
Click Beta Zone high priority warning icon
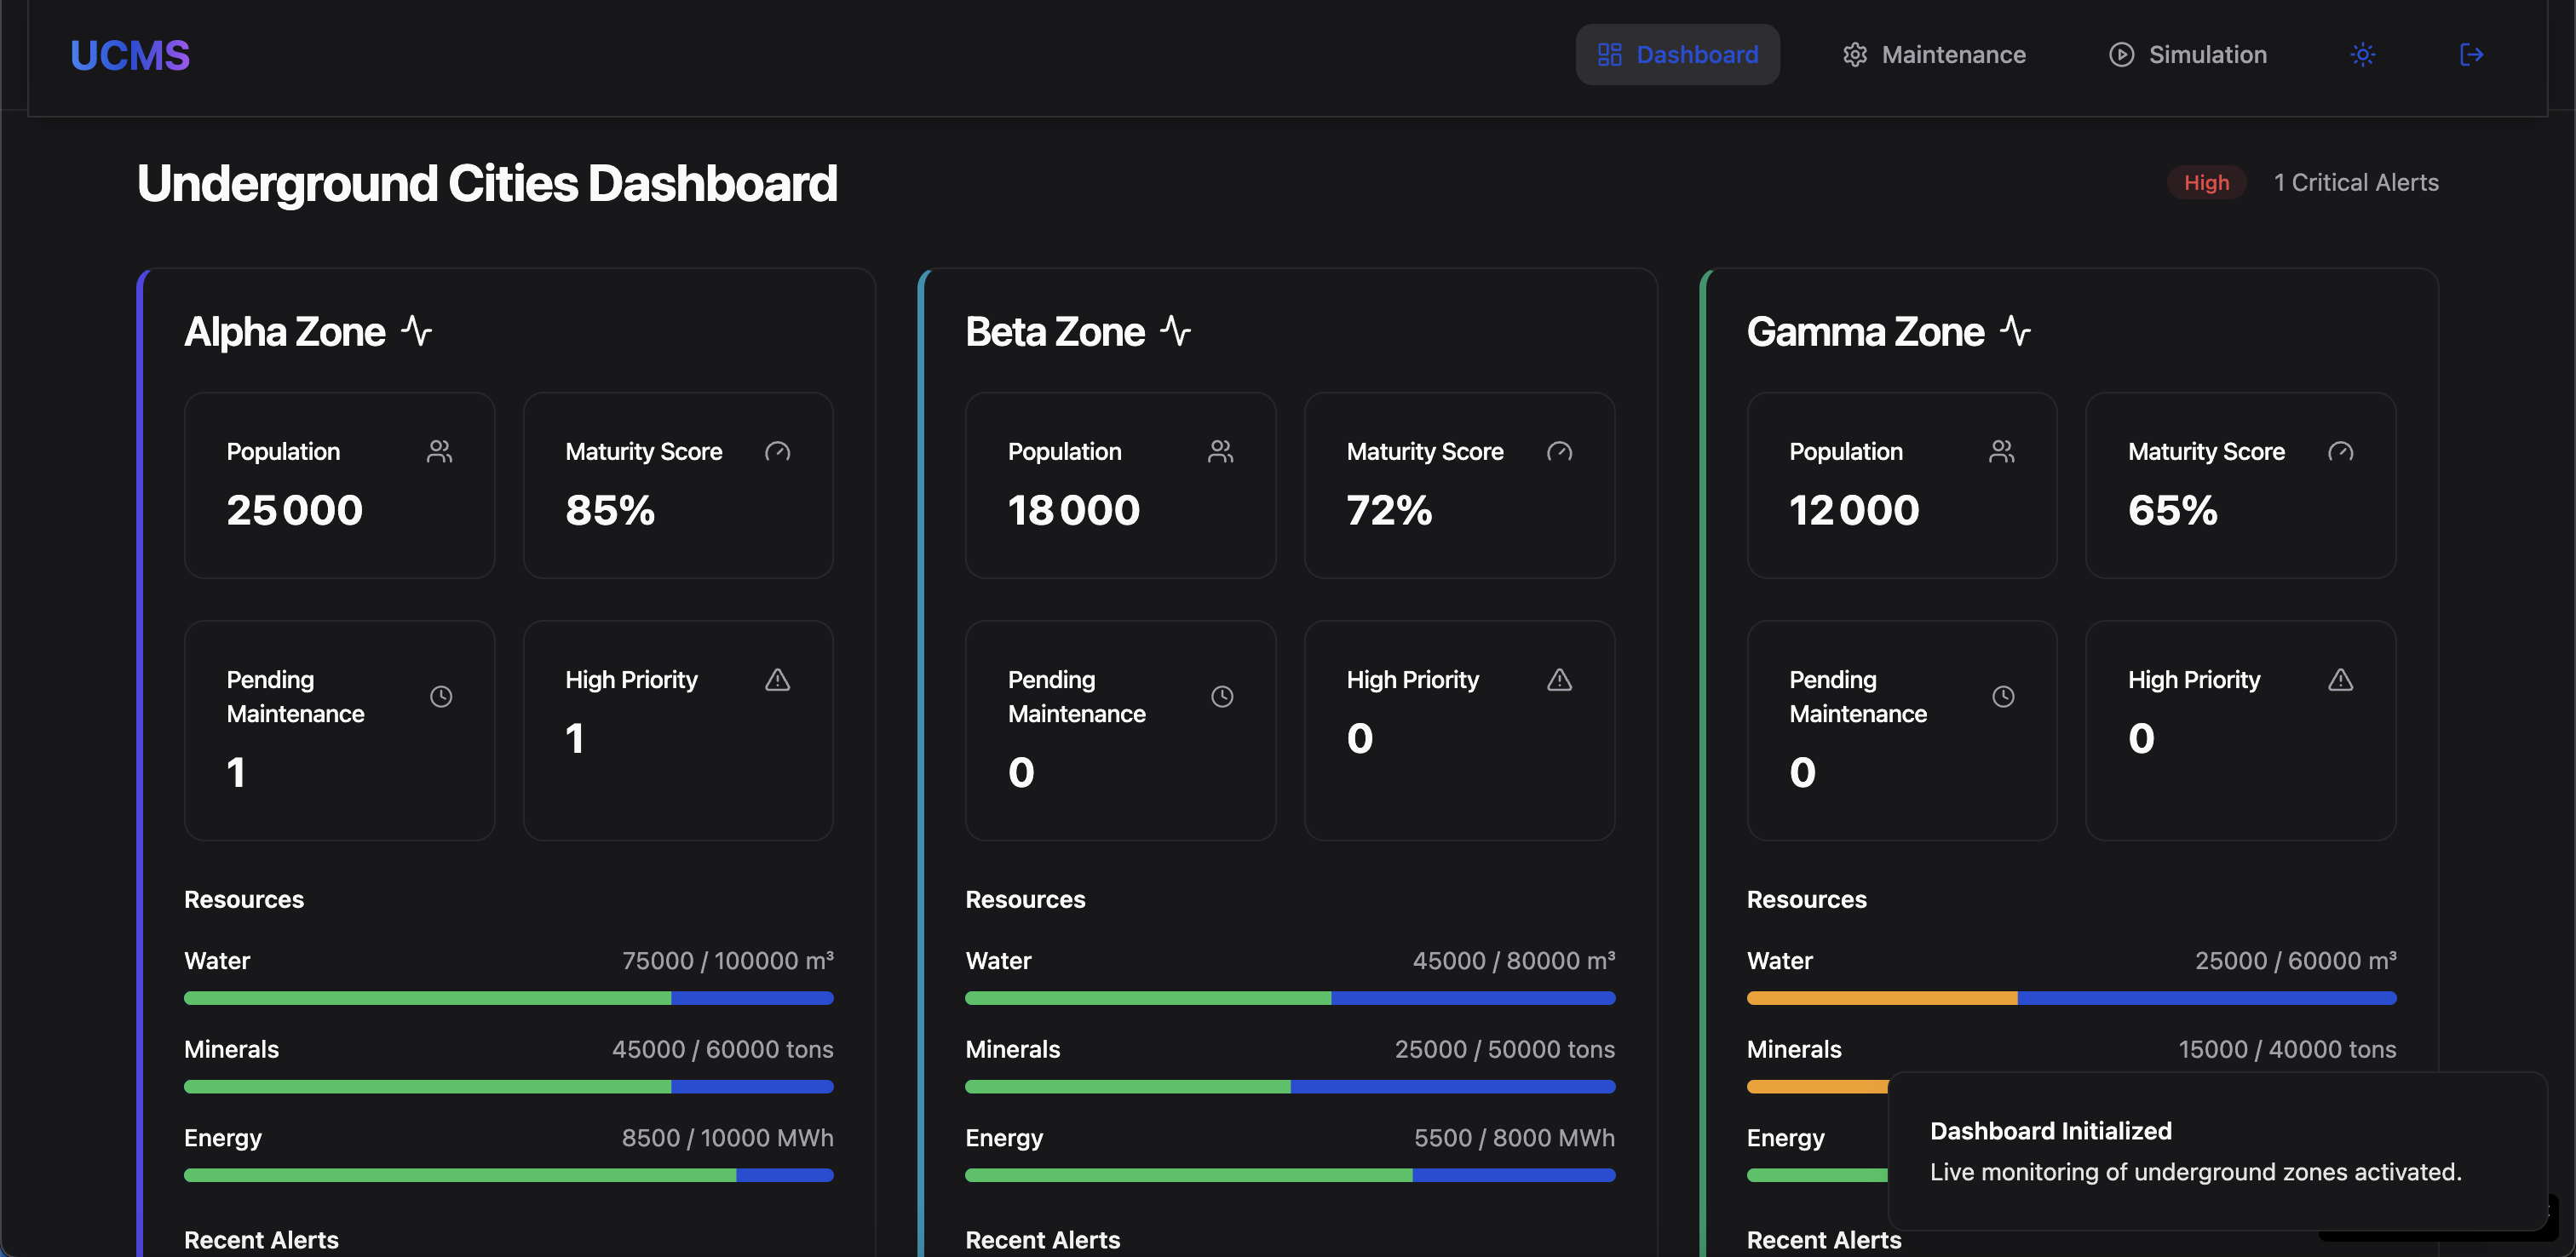tap(1559, 680)
